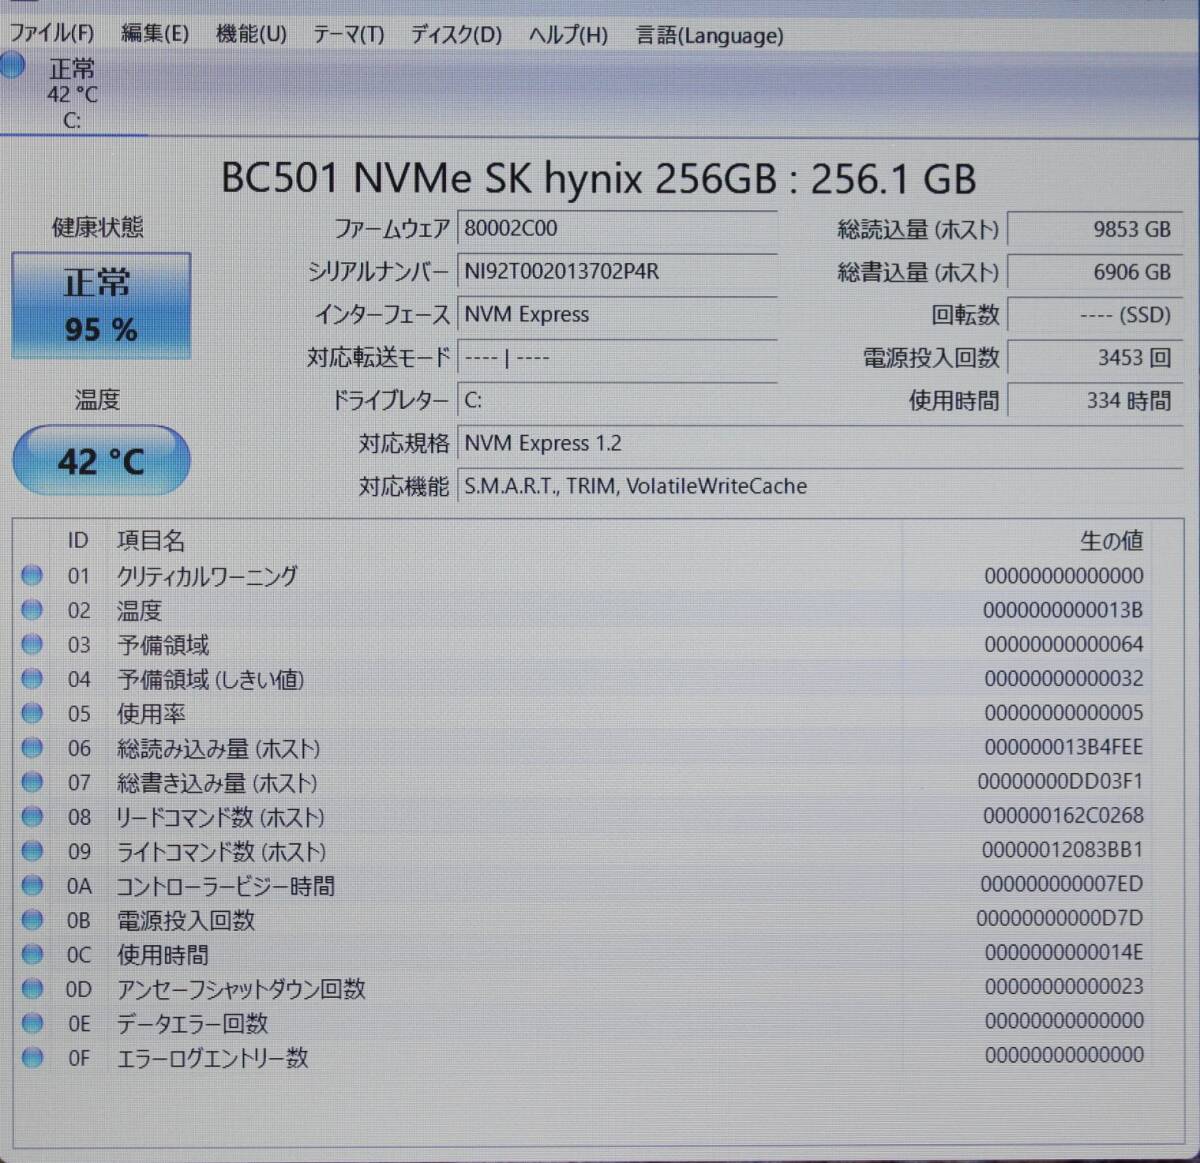The image size is (1200, 1163).
Task: Open the テーマ(T) menu
Action: pos(348,34)
